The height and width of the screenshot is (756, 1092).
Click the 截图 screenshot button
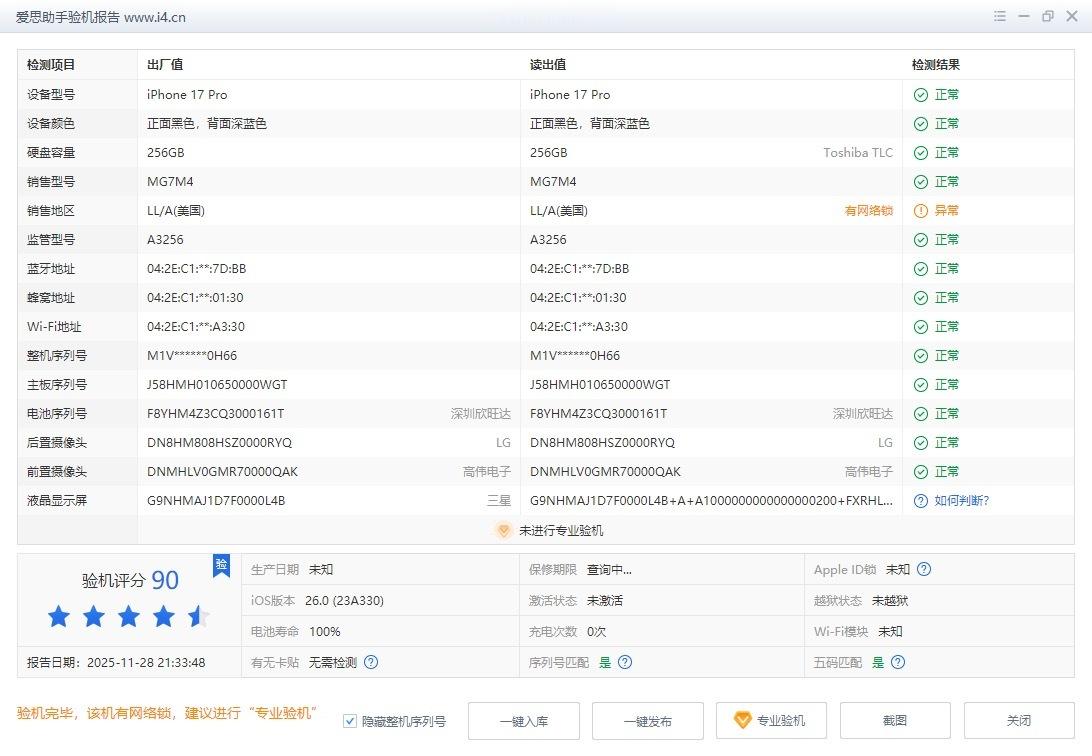pos(896,720)
